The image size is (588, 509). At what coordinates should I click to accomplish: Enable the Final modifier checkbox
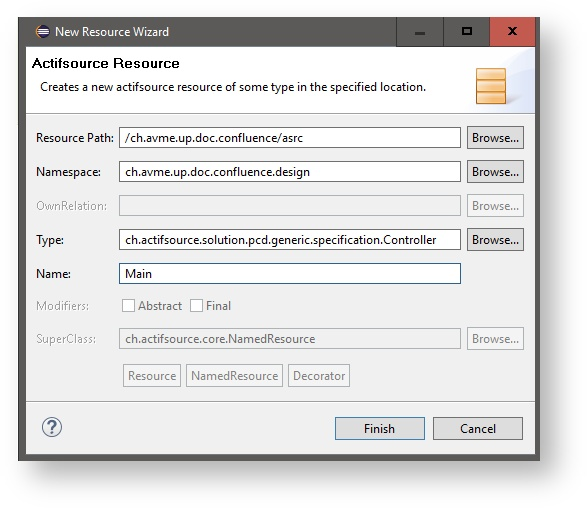196,306
